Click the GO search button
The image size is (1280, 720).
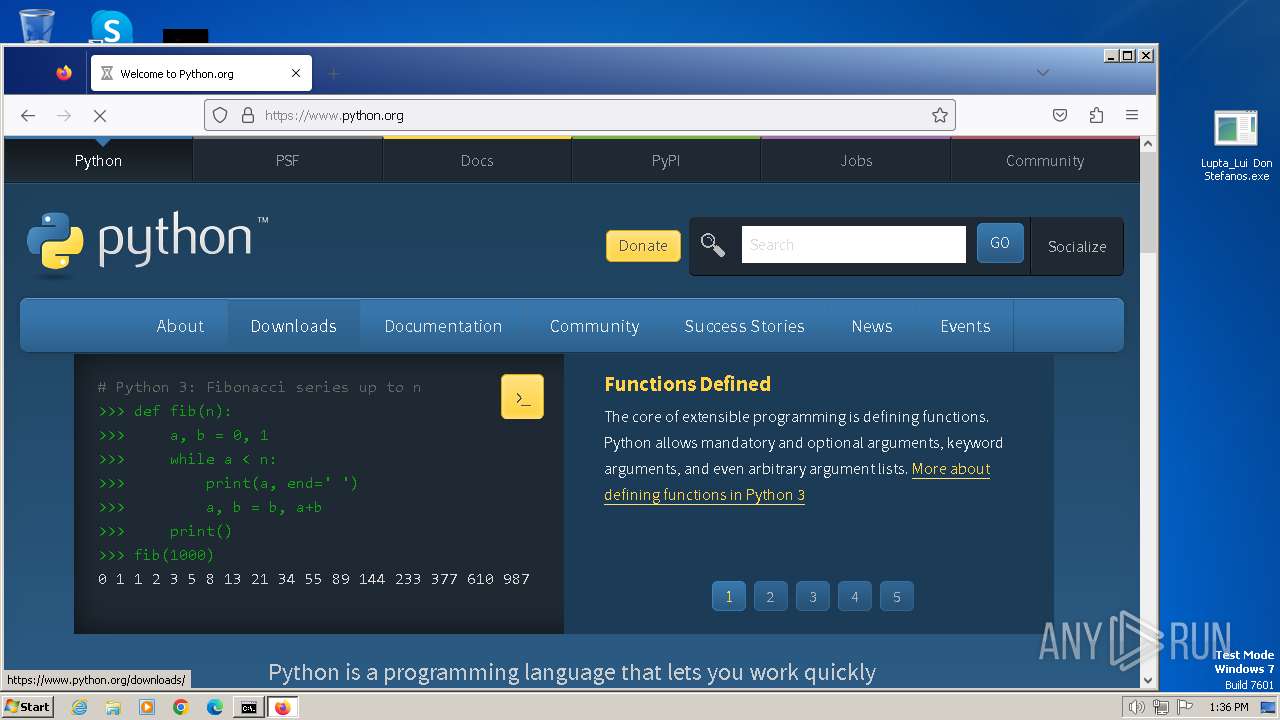(x=1000, y=243)
